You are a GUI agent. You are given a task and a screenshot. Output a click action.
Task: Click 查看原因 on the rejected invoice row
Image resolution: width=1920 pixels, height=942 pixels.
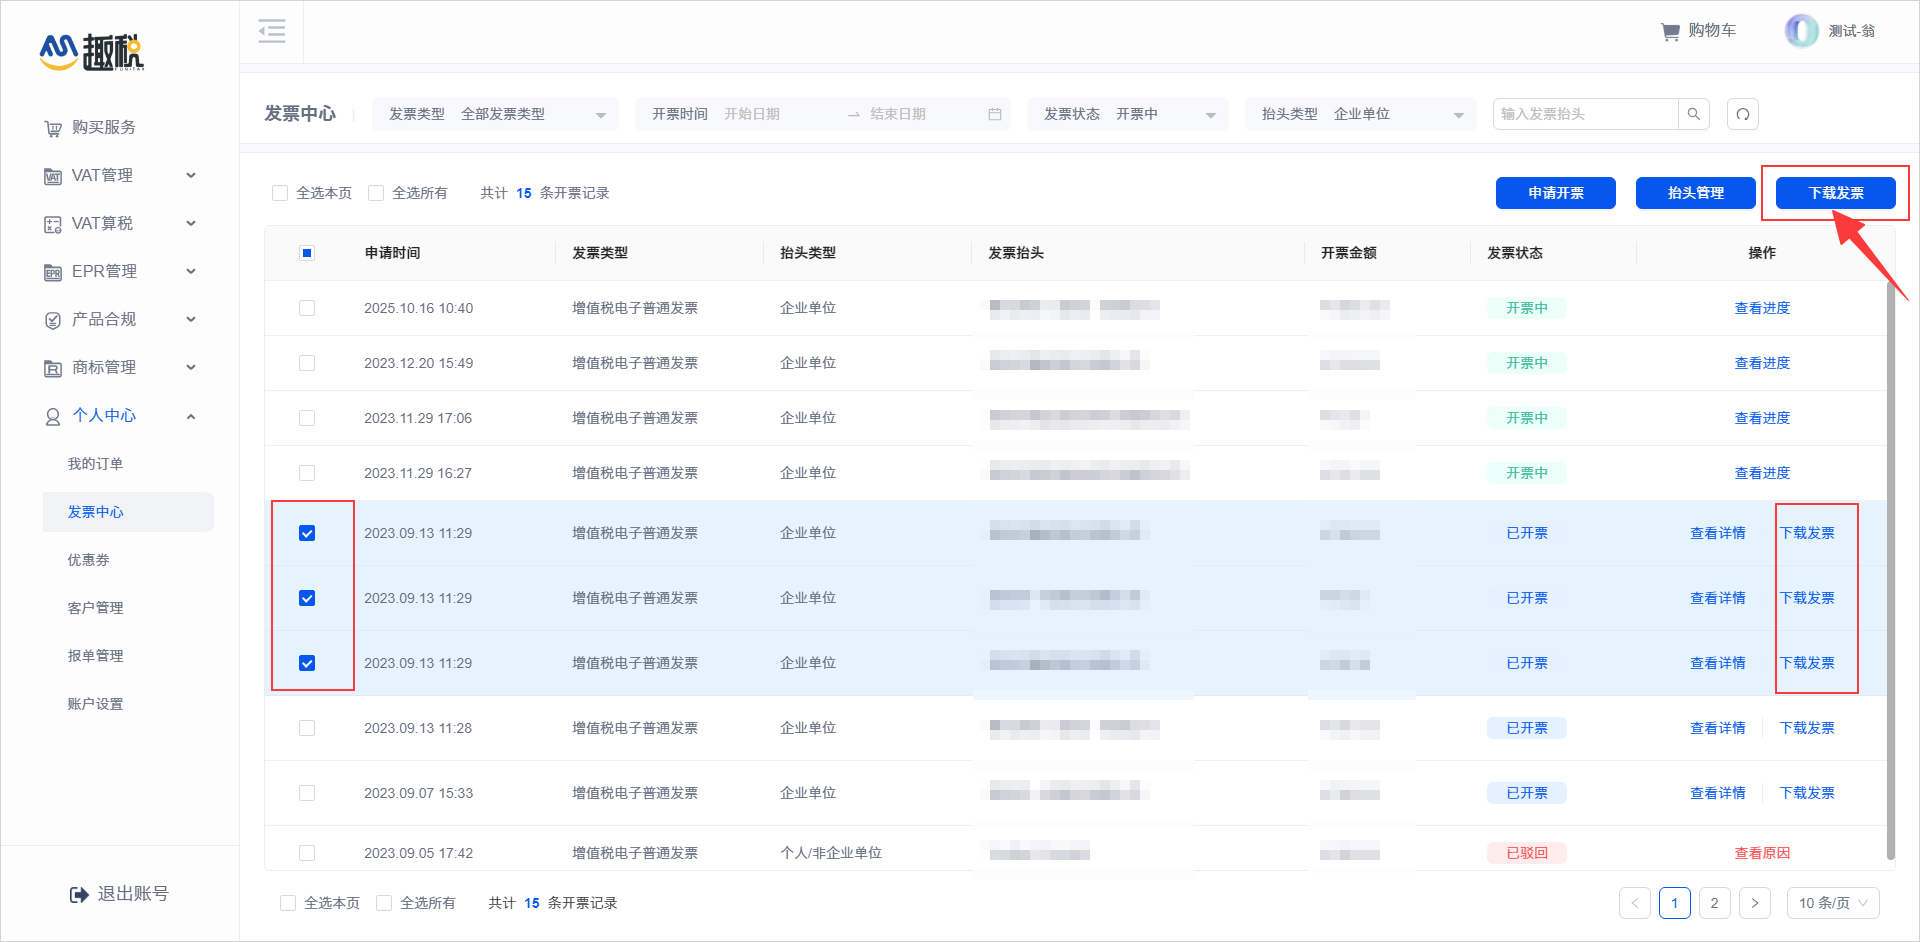click(x=1763, y=852)
